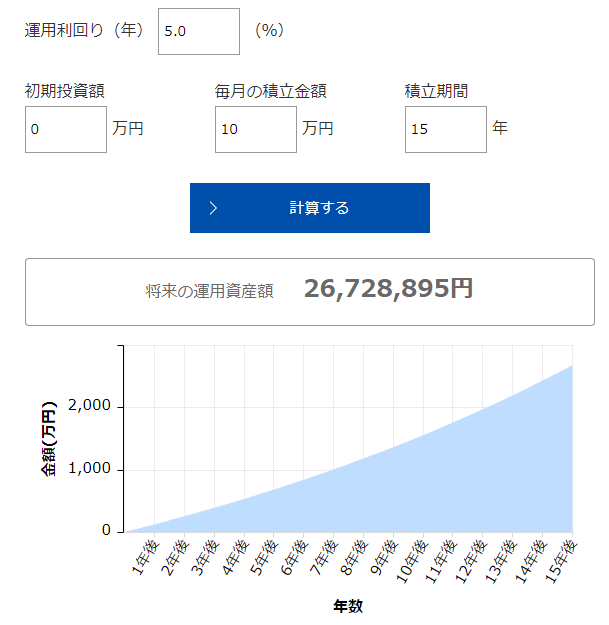Click the 5年後 x-axis label
Viewport: 609px width, 625px height.
tap(264, 558)
